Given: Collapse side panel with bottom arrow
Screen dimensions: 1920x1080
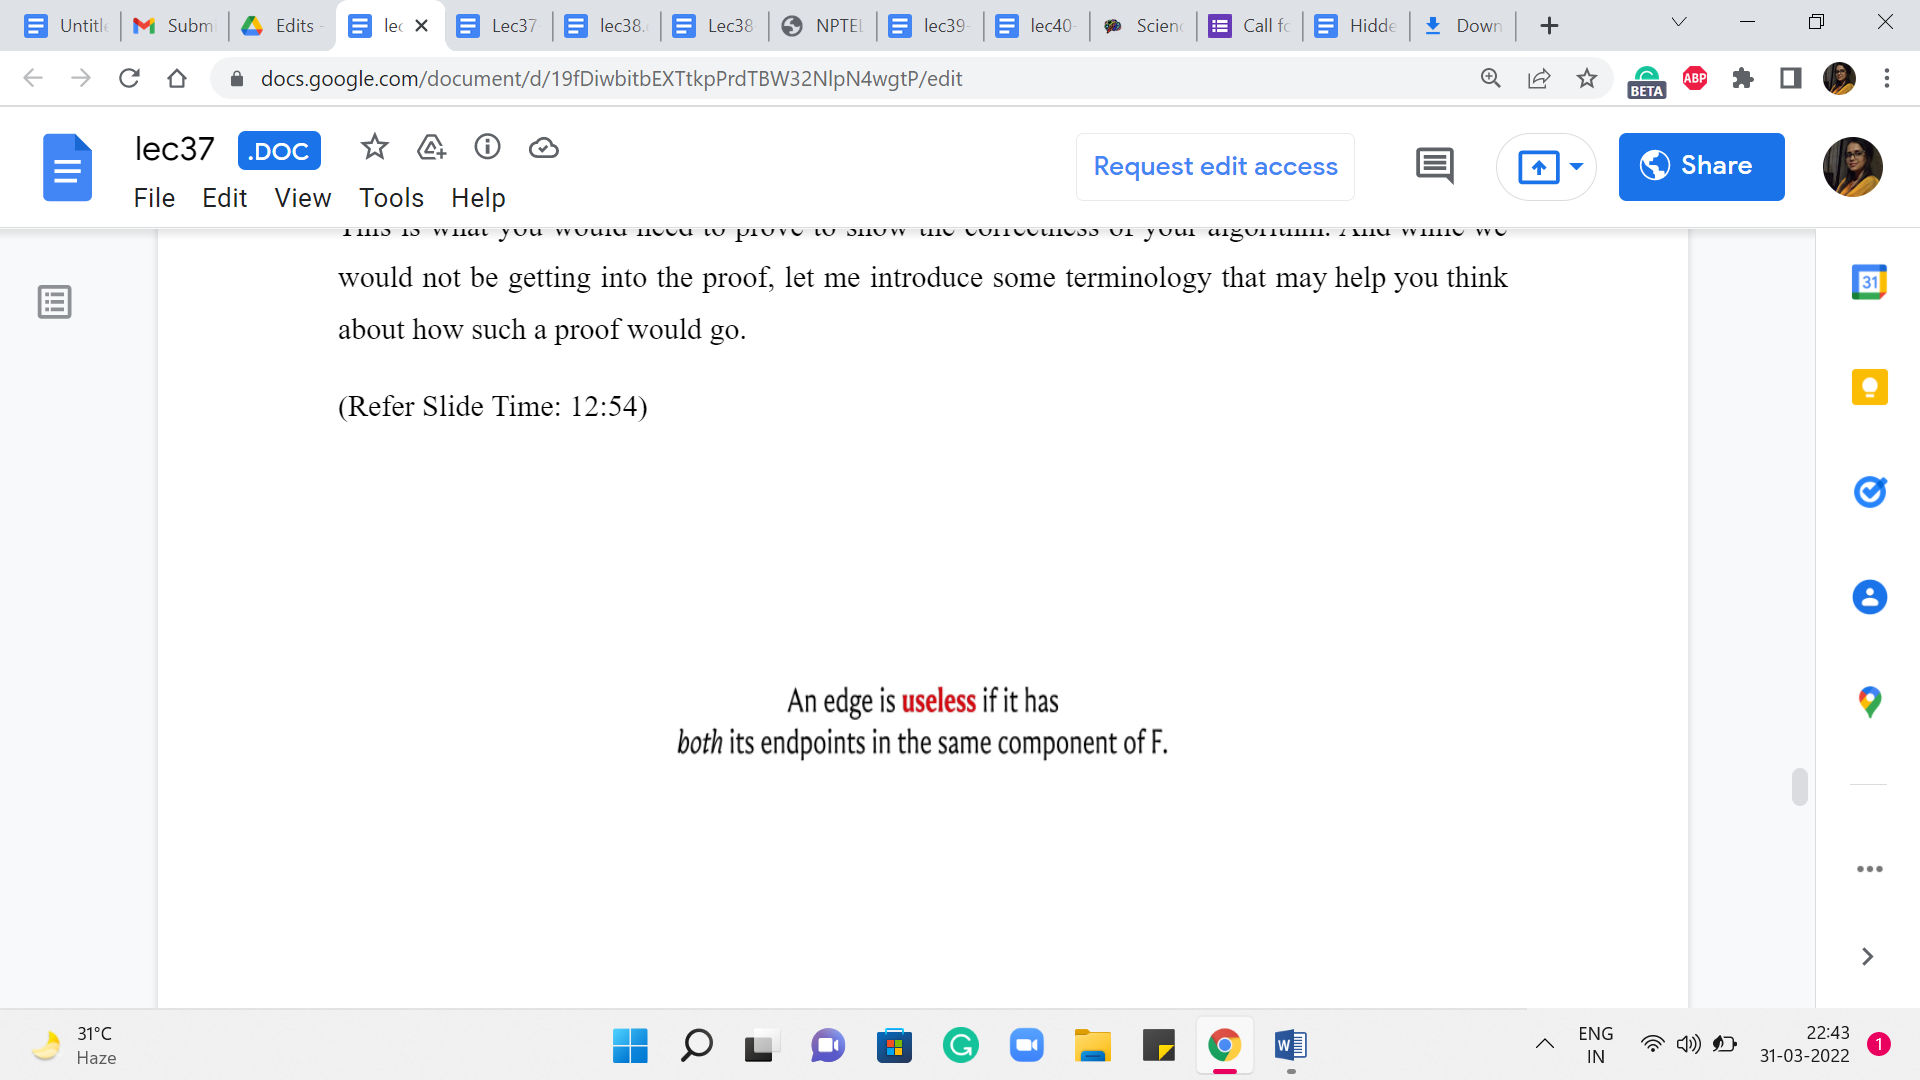Looking at the screenshot, I should tap(1867, 957).
